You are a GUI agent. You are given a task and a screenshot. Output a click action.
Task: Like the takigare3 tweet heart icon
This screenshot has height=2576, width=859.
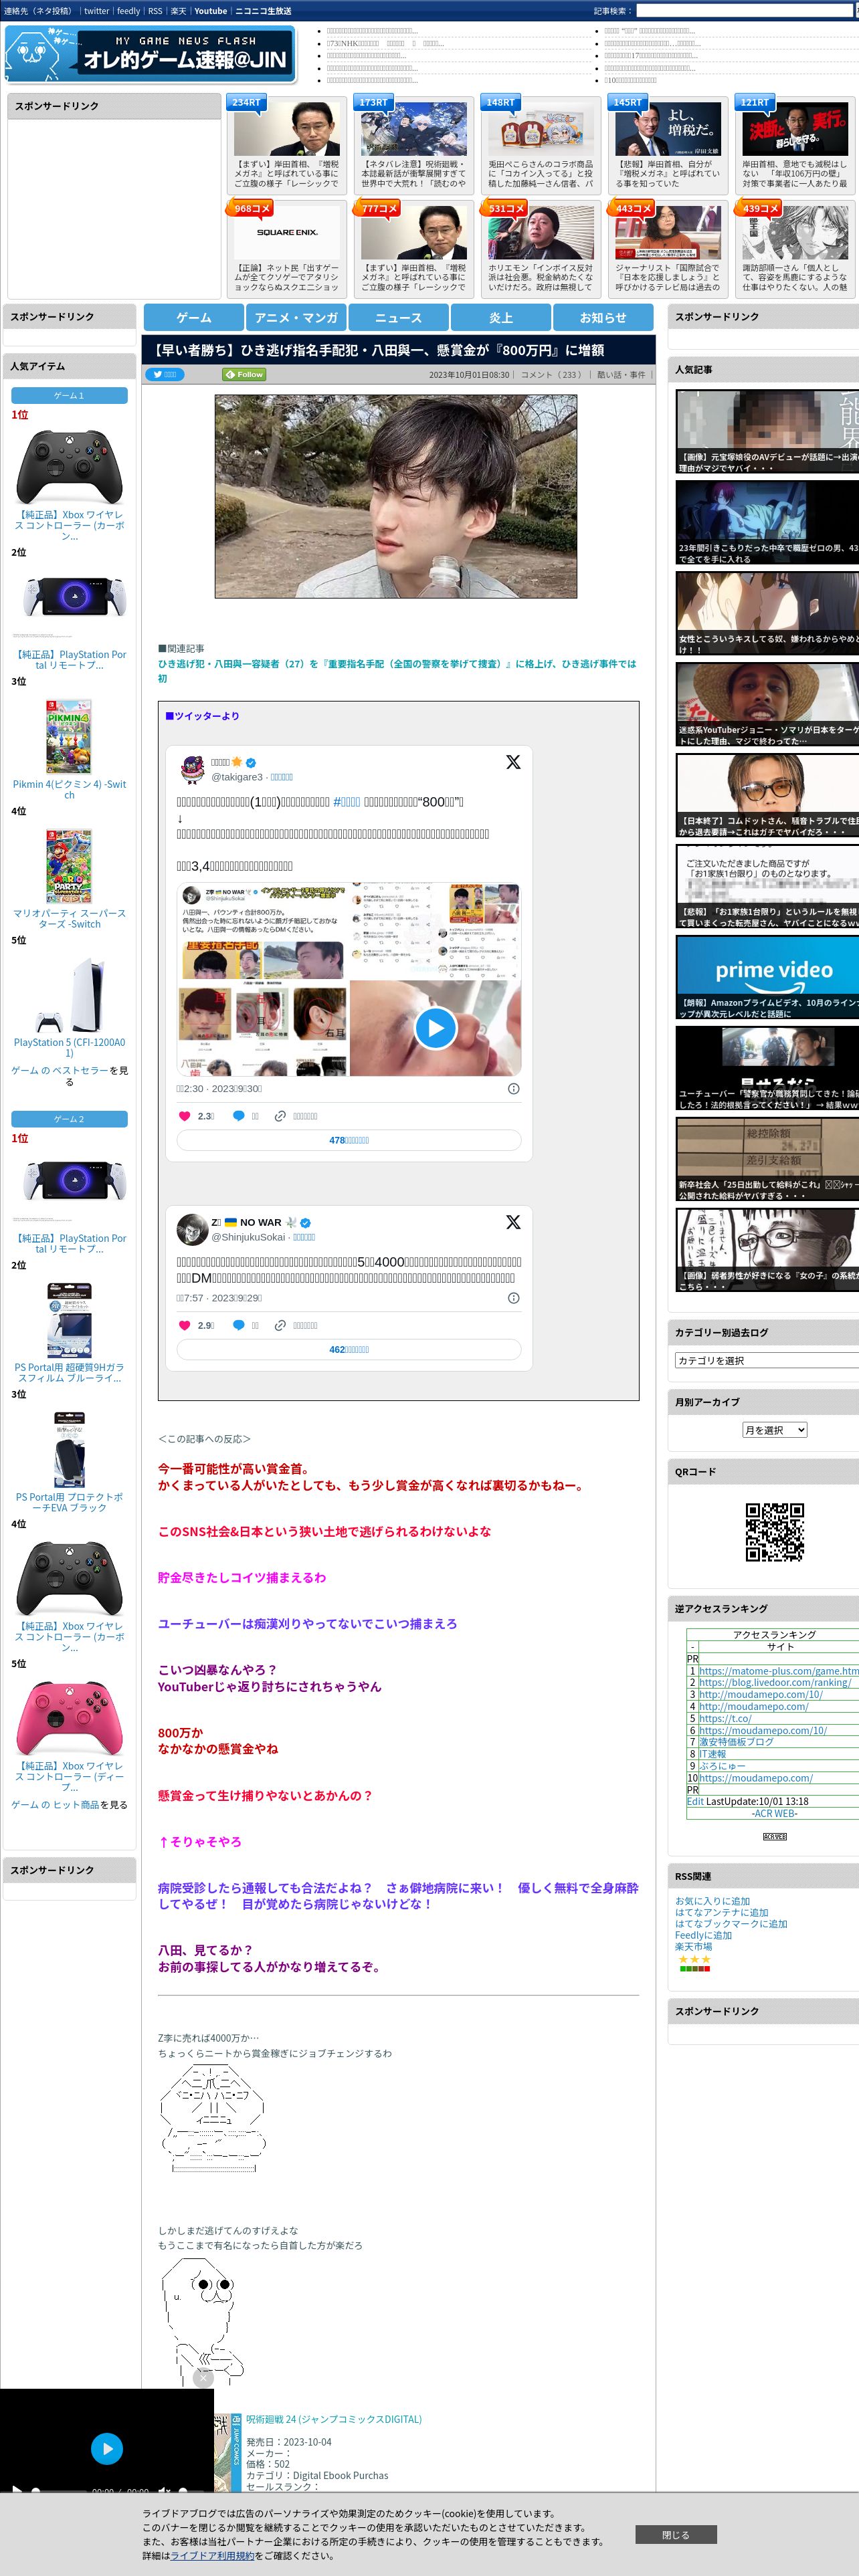click(184, 1116)
